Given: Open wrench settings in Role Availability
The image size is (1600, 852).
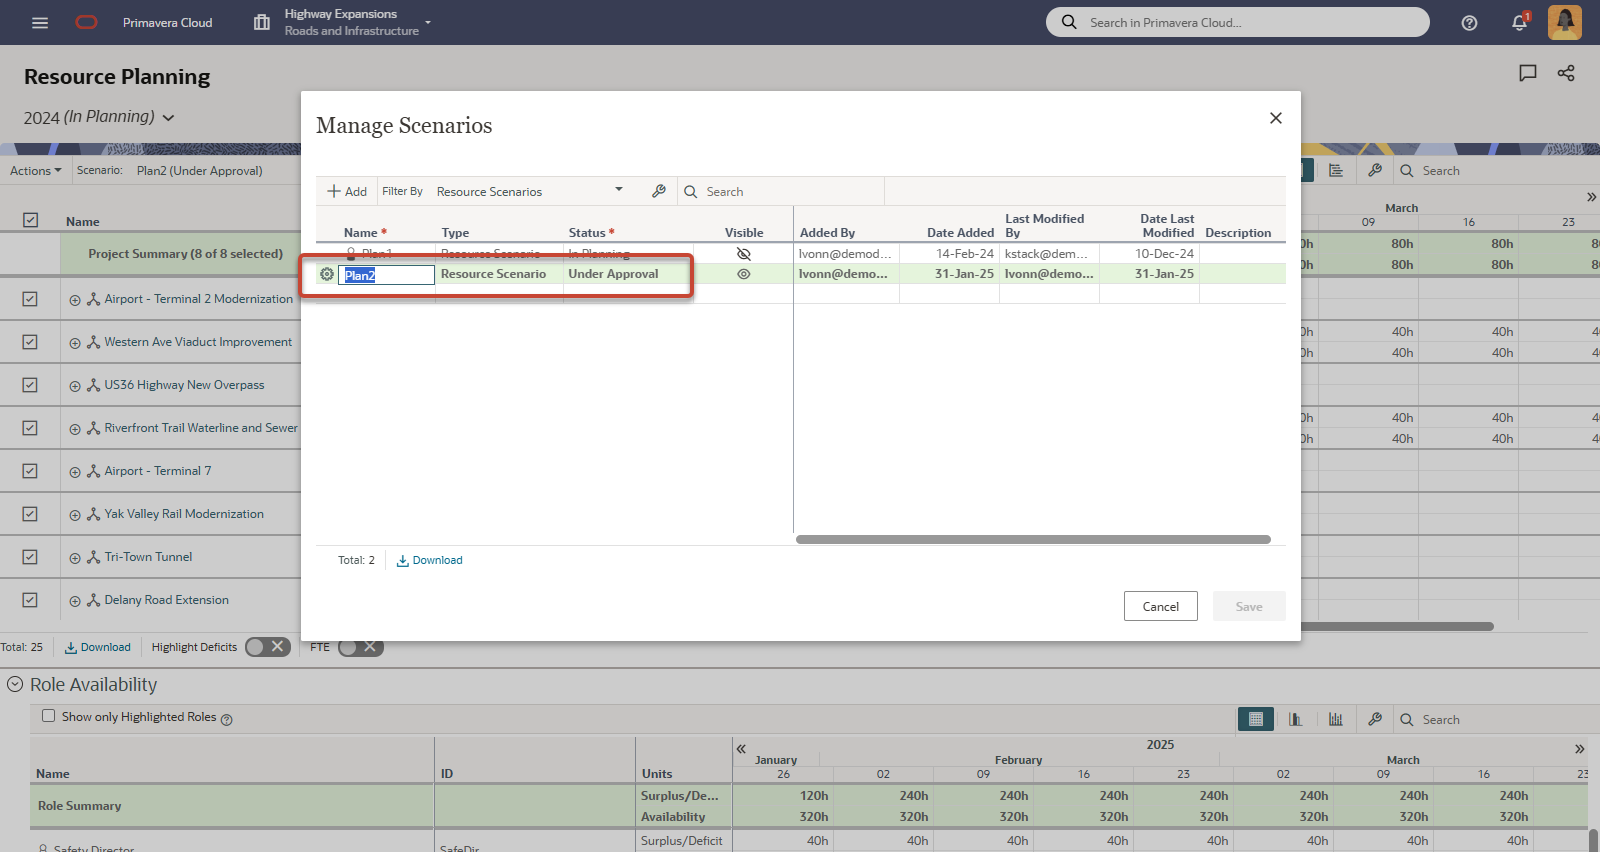Looking at the screenshot, I should click(1375, 719).
